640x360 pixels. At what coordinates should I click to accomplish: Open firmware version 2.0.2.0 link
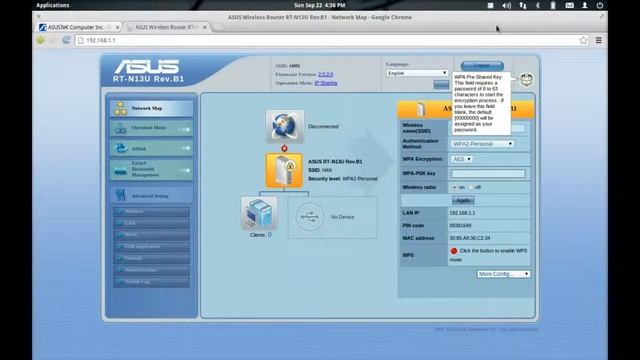[x=326, y=74]
